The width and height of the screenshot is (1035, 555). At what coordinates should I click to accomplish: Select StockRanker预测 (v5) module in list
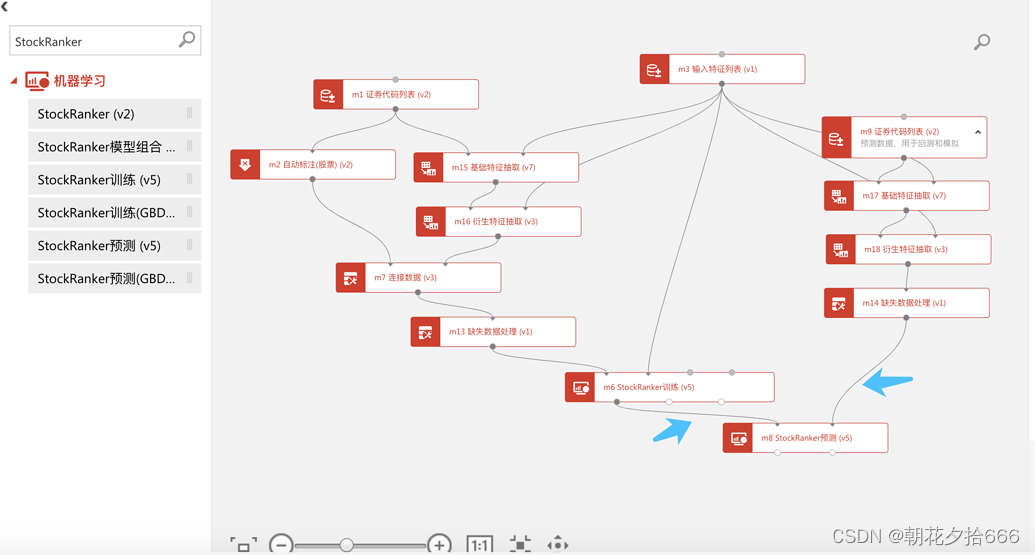click(x=114, y=245)
